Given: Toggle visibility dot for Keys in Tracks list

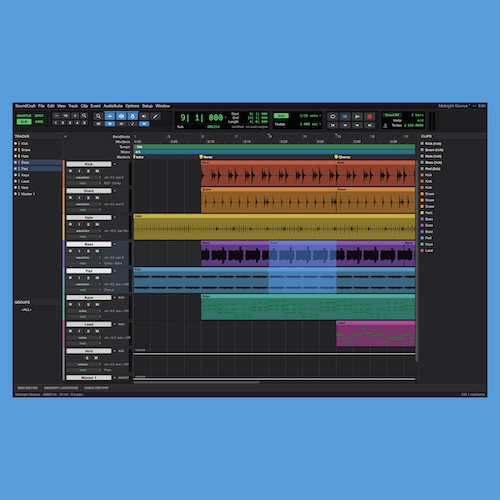Looking at the screenshot, I should 15,175.
